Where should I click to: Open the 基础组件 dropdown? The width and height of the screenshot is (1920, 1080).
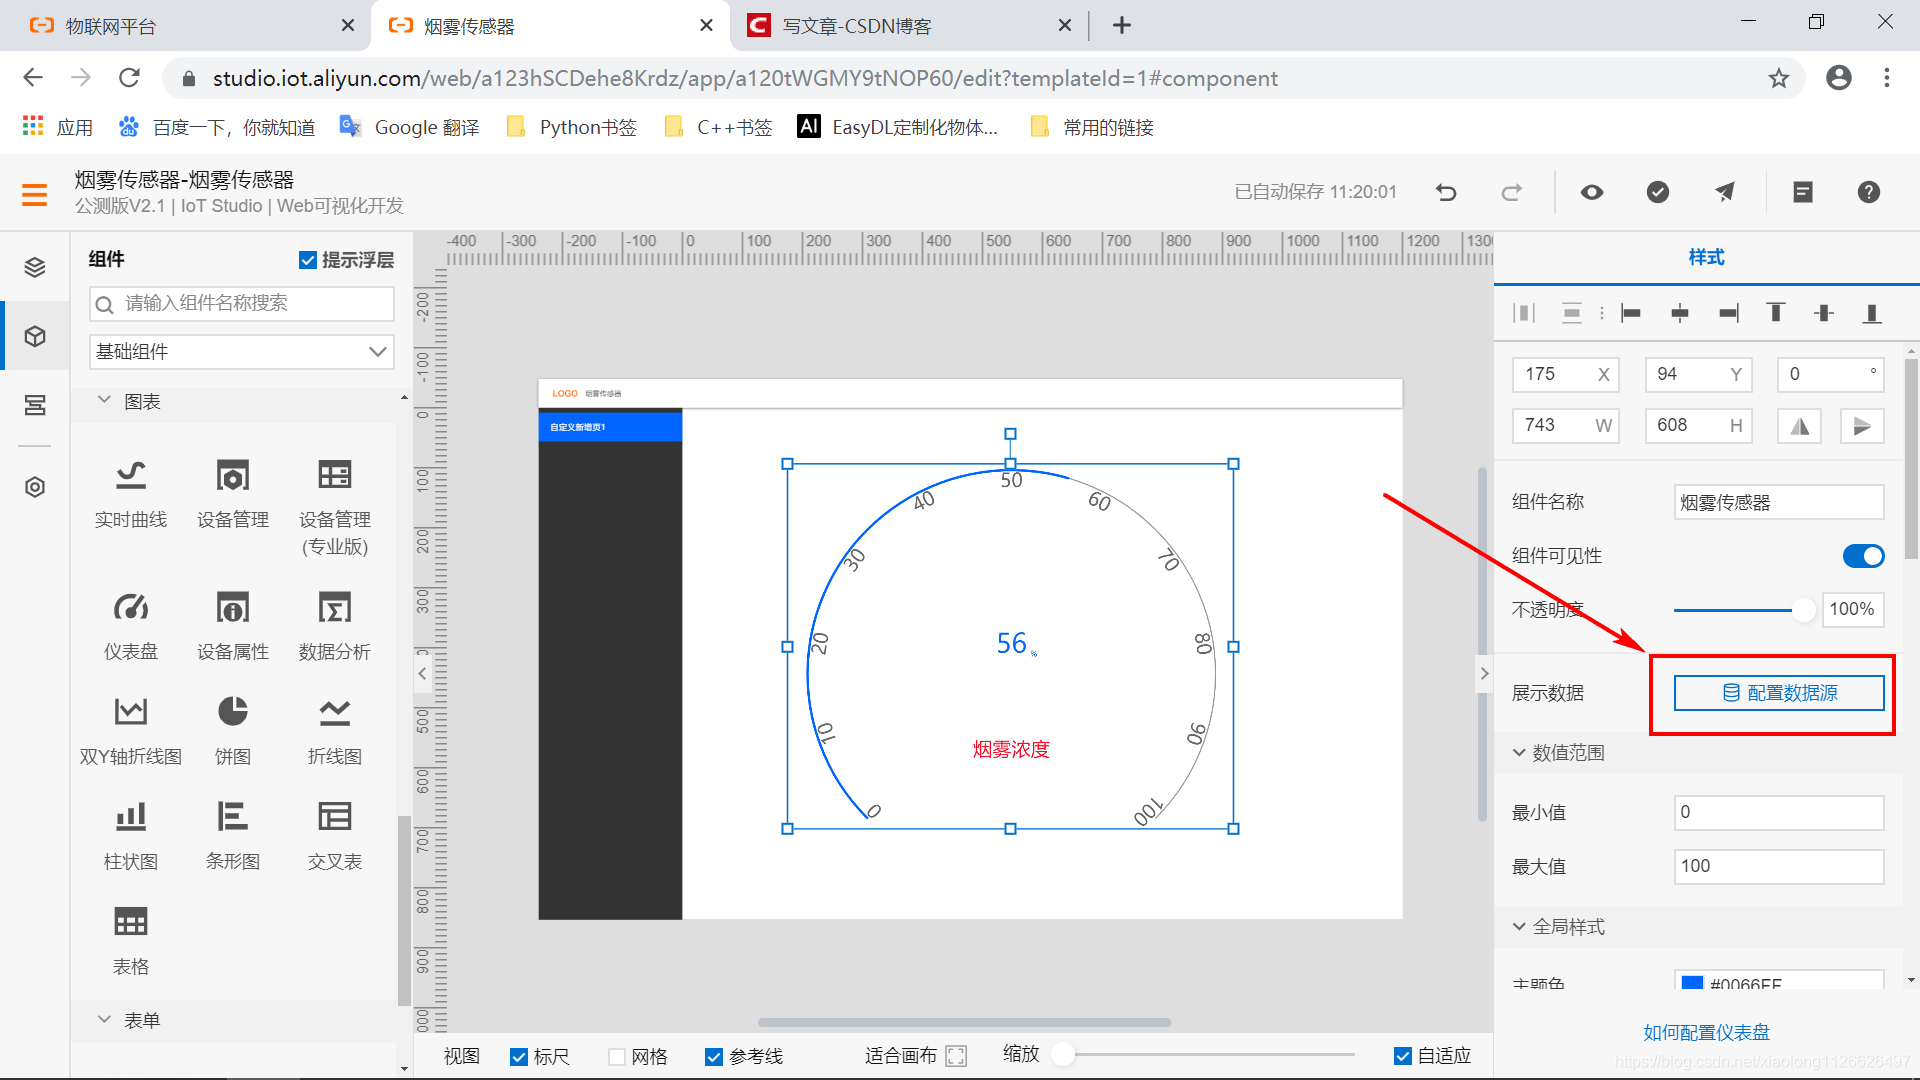click(x=241, y=352)
